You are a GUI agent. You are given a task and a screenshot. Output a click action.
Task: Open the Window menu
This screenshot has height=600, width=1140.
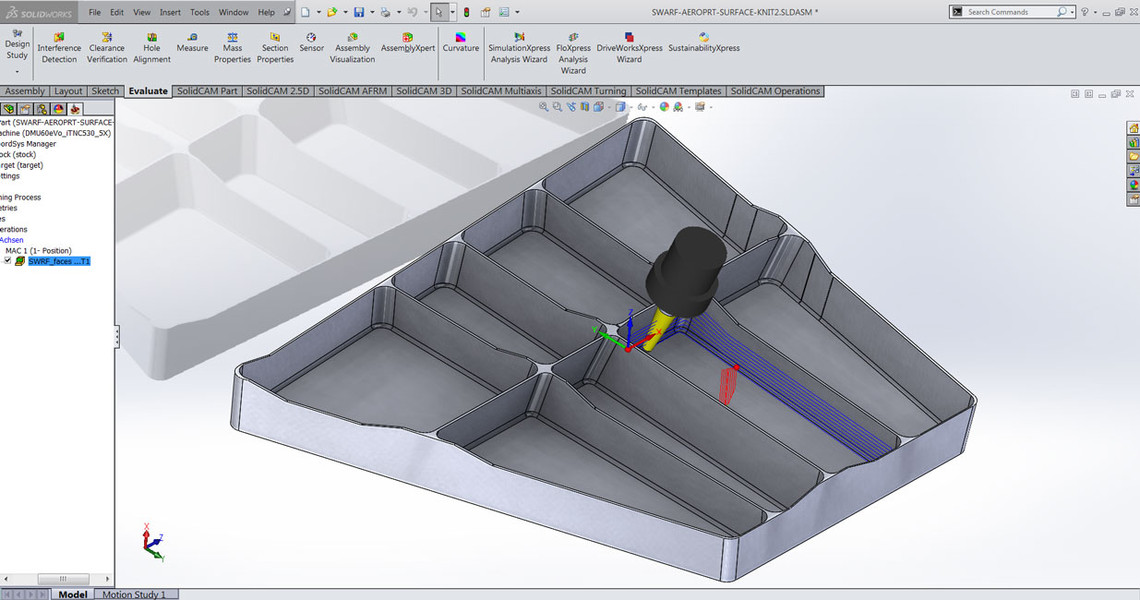point(233,12)
